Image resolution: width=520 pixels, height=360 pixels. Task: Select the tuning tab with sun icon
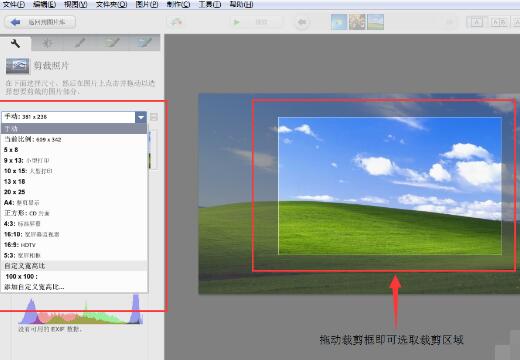point(48,43)
